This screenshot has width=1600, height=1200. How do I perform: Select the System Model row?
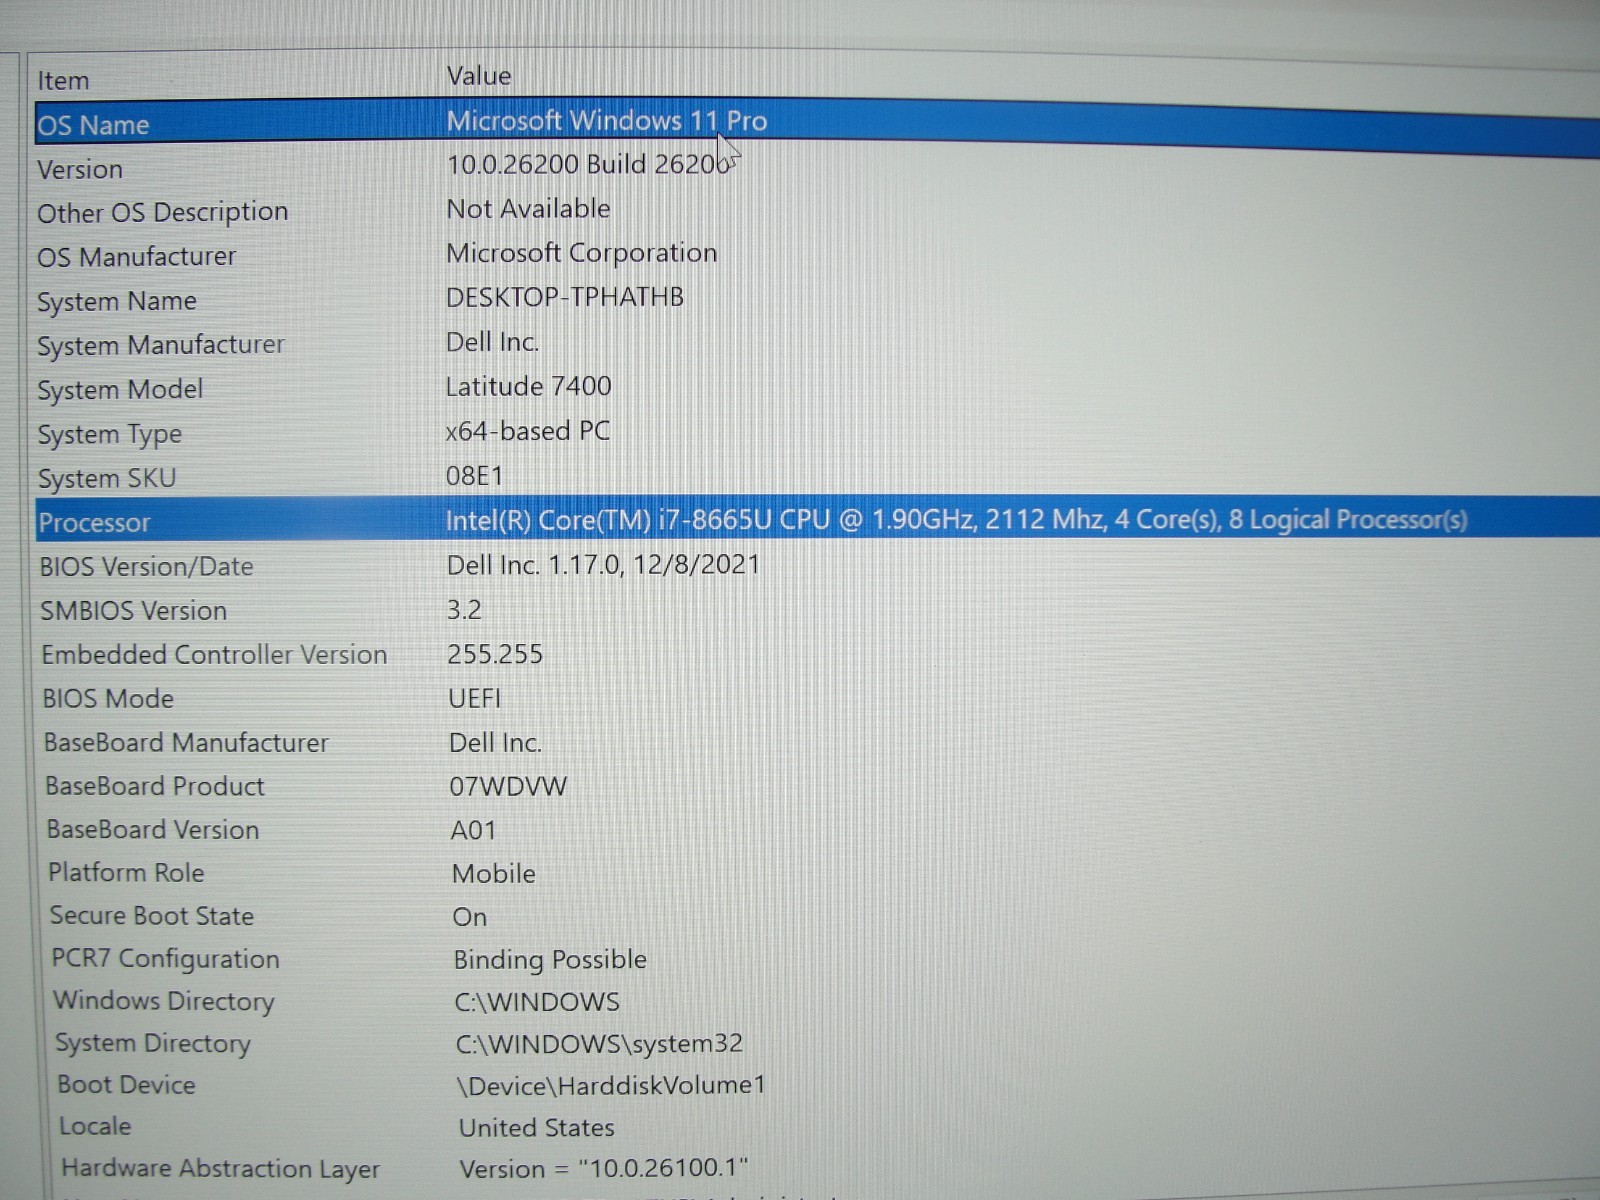click(x=120, y=389)
